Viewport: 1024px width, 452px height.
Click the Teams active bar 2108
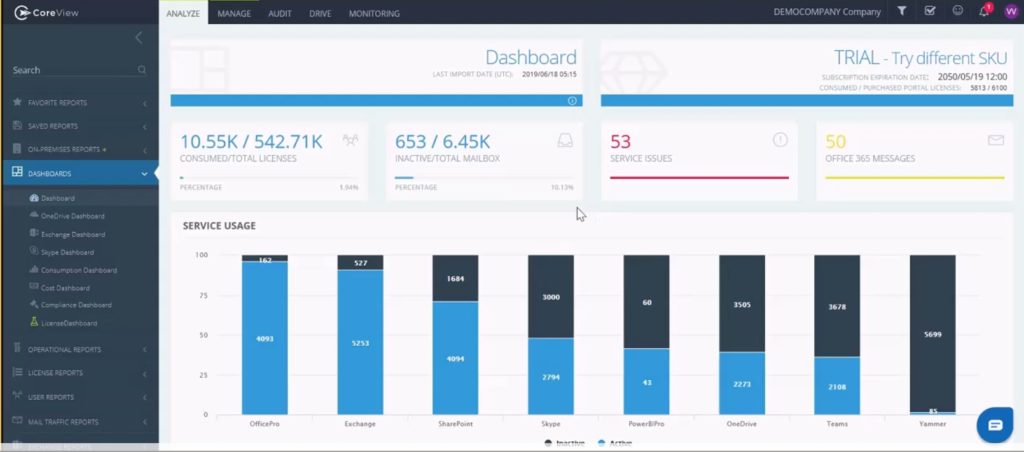coord(837,386)
